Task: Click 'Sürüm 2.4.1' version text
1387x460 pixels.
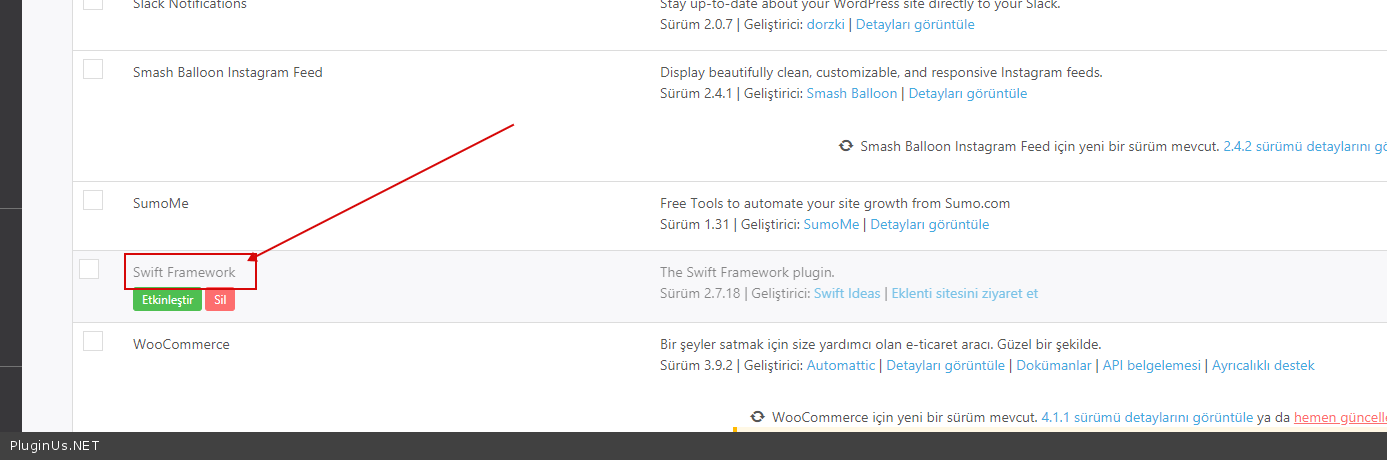Action: [x=697, y=94]
